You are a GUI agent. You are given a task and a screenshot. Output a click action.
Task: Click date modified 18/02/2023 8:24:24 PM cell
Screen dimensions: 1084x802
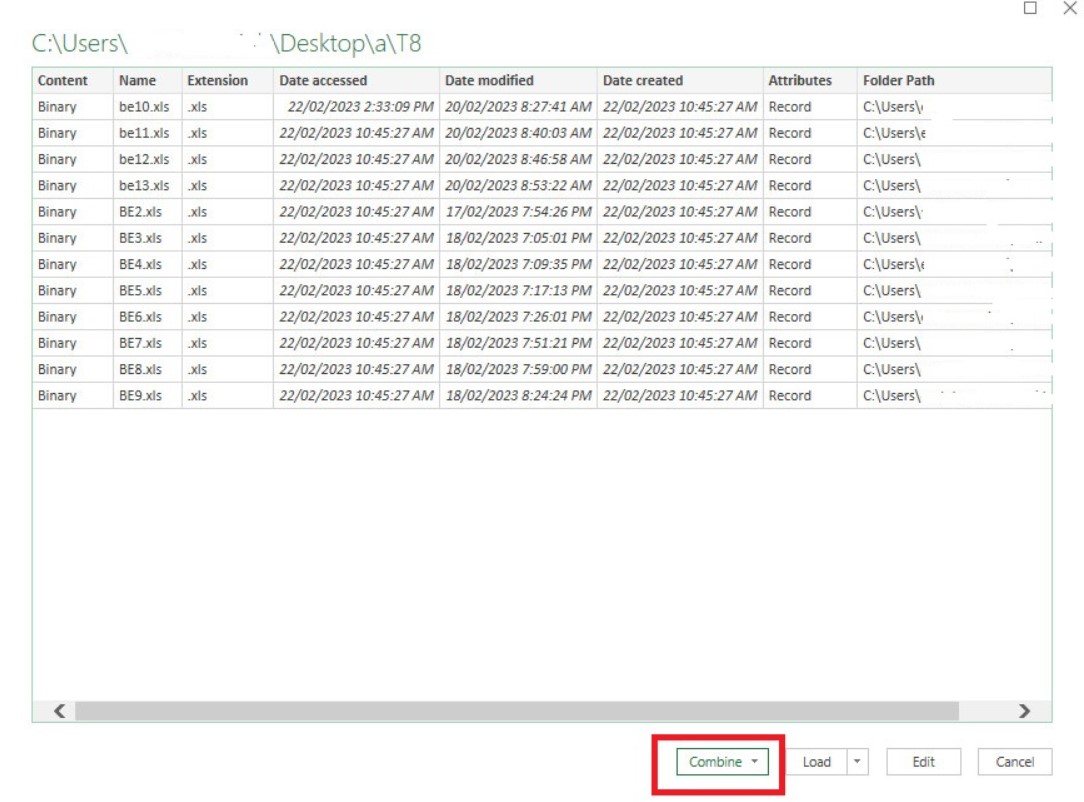coord(518,395)
